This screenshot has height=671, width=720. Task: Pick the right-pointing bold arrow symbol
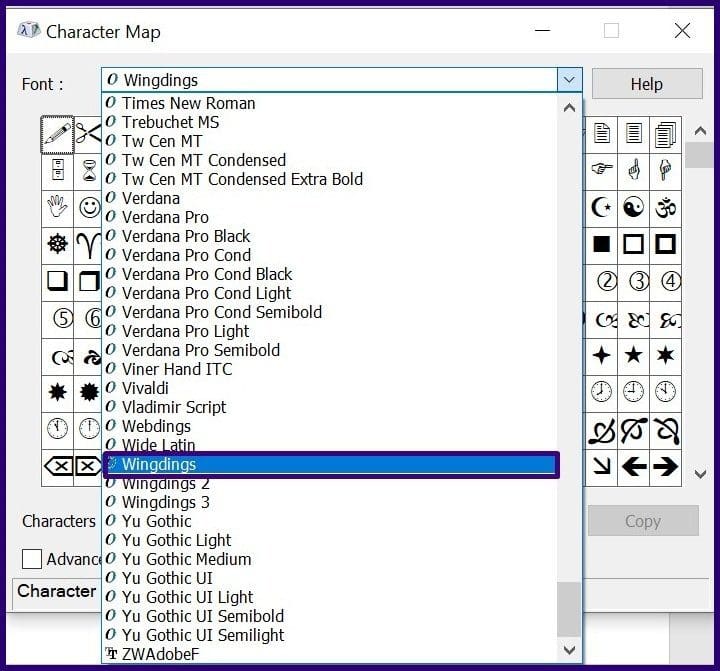(665, 467)
